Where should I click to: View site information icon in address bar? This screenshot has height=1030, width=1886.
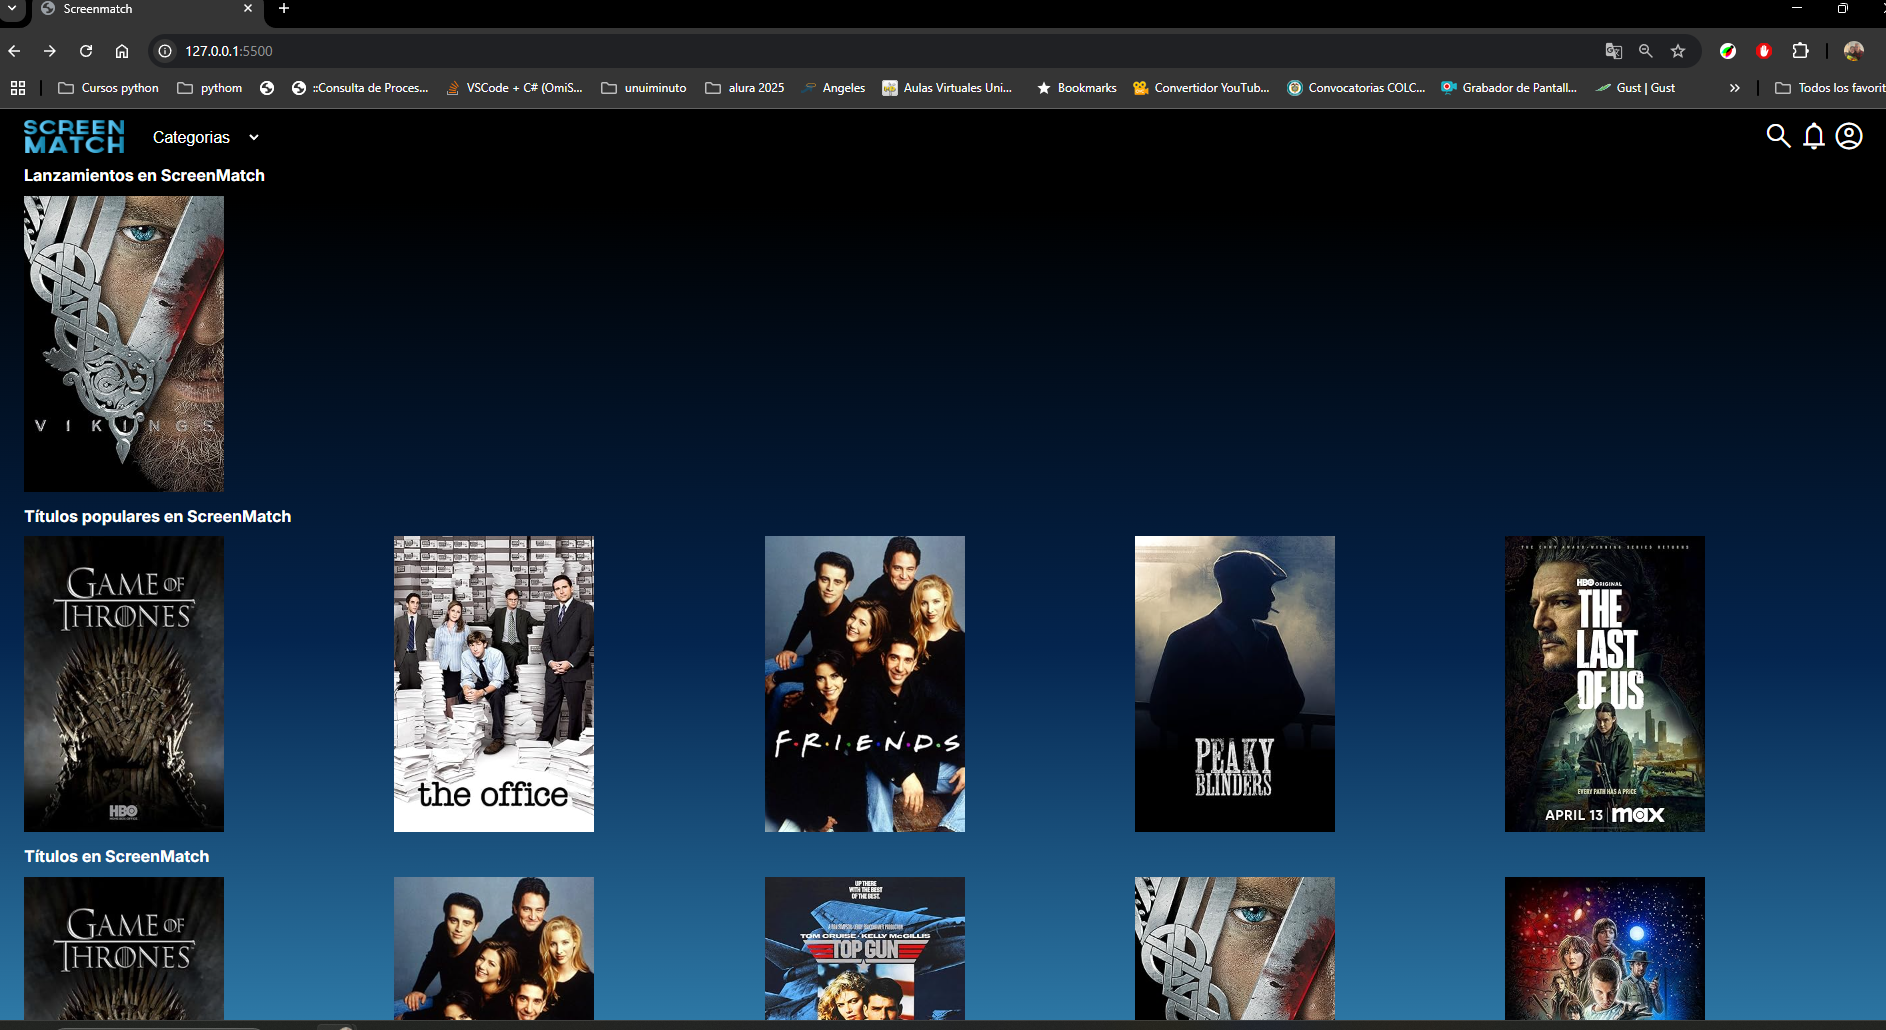(x=166, y=51)
